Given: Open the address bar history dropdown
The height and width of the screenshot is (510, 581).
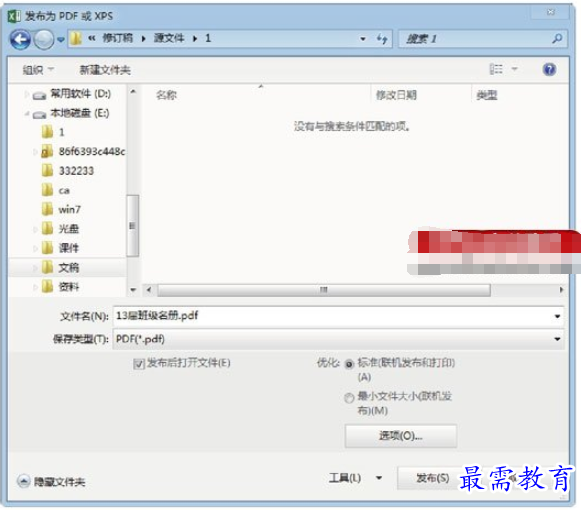Looking at the screenshot, I should tap(363, 39).
